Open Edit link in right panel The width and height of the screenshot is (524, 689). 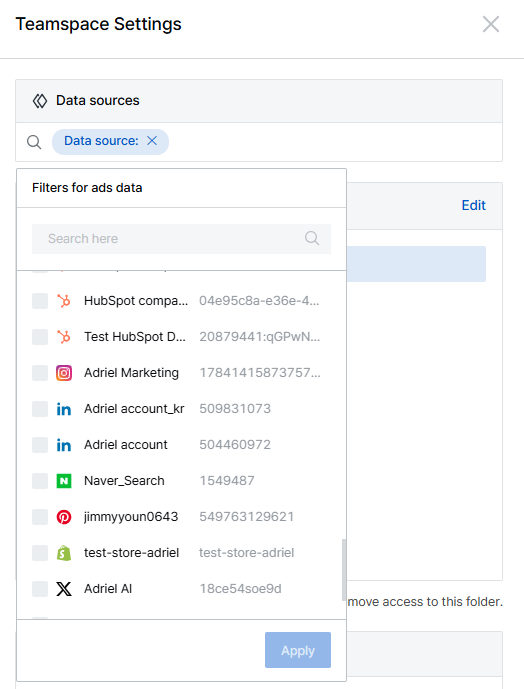(x=473, y=206)
